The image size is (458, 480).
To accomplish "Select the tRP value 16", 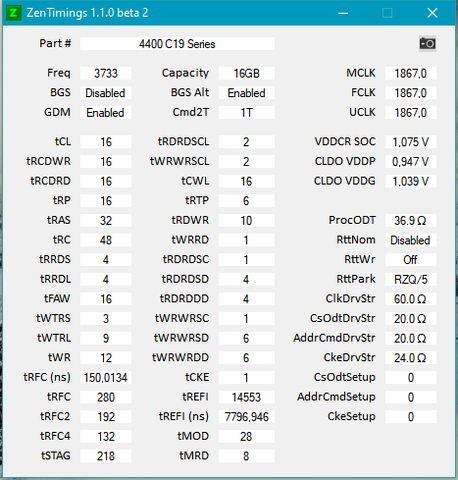I will pyautogui.click(x=106, y=201).
